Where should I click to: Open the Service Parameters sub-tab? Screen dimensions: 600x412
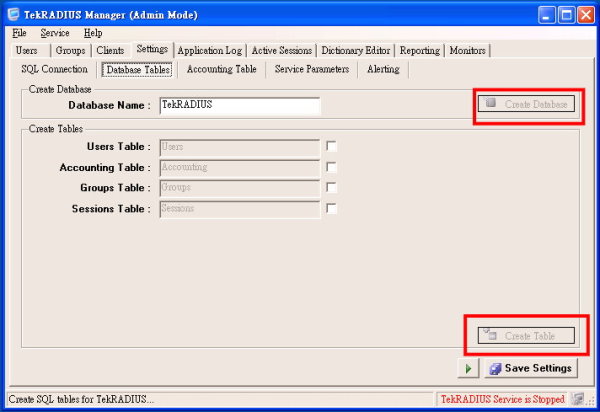click(x=312, y=69)
